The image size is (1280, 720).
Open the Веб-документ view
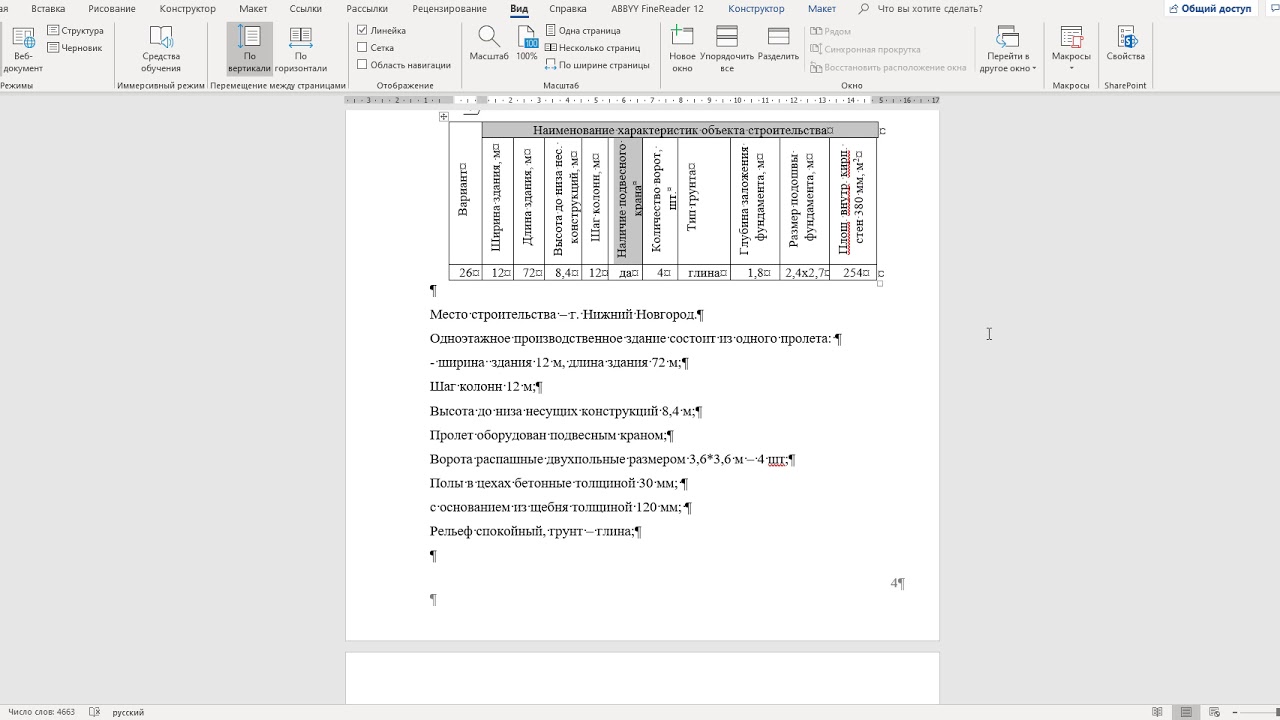point(23,50)
